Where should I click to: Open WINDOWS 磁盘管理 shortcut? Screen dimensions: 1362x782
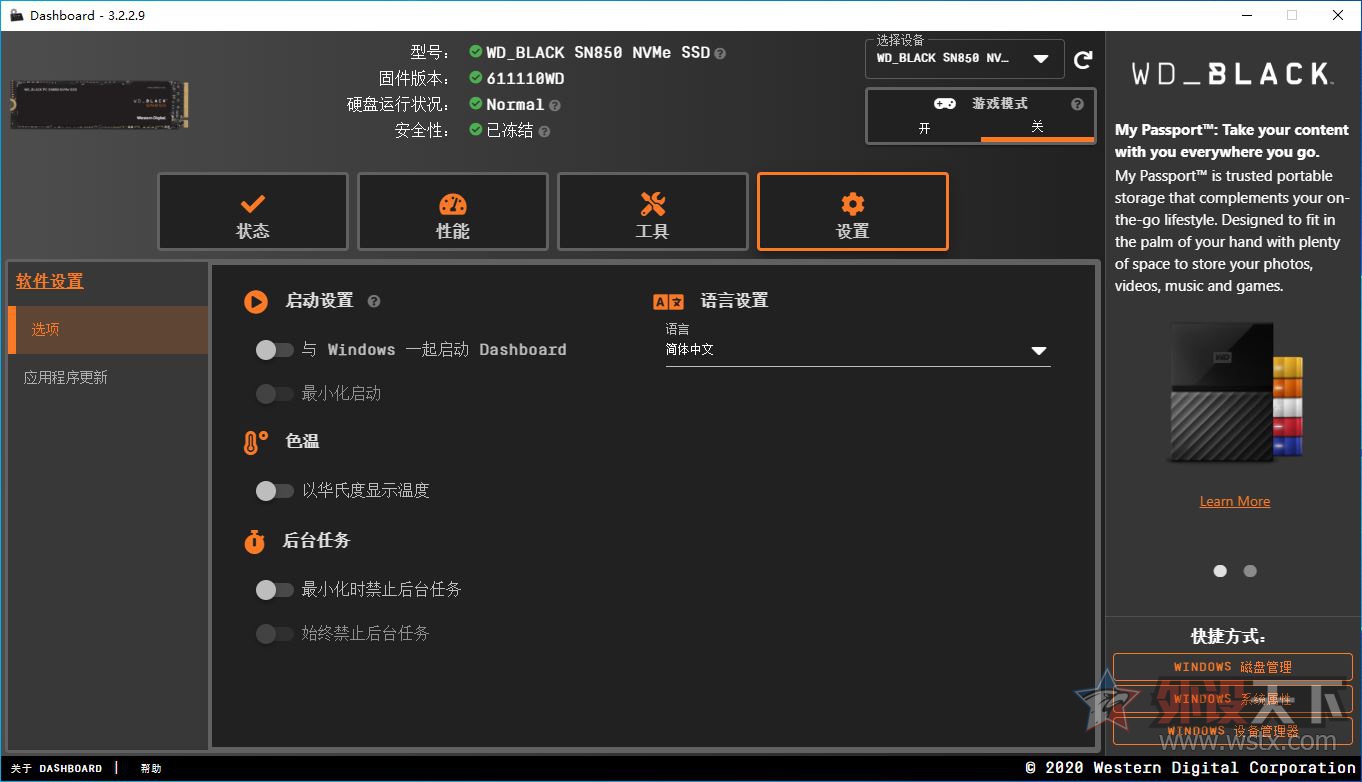click(1234, 666)
